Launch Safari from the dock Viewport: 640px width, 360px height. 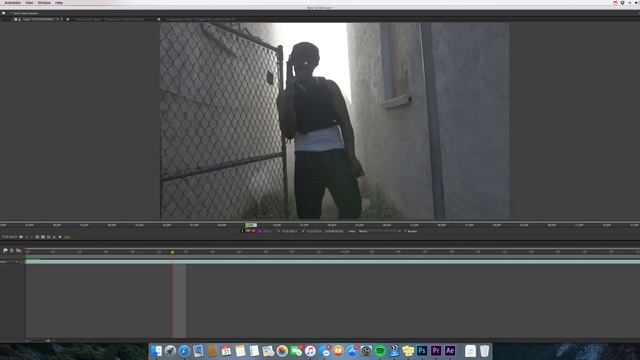click(x=184, y=351)
